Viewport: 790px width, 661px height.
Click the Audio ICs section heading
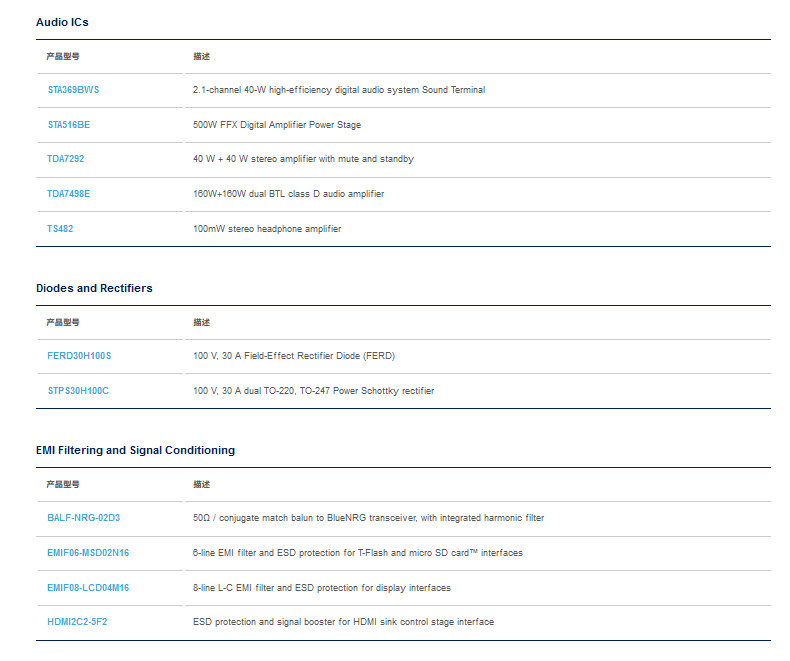coord(62,22)
